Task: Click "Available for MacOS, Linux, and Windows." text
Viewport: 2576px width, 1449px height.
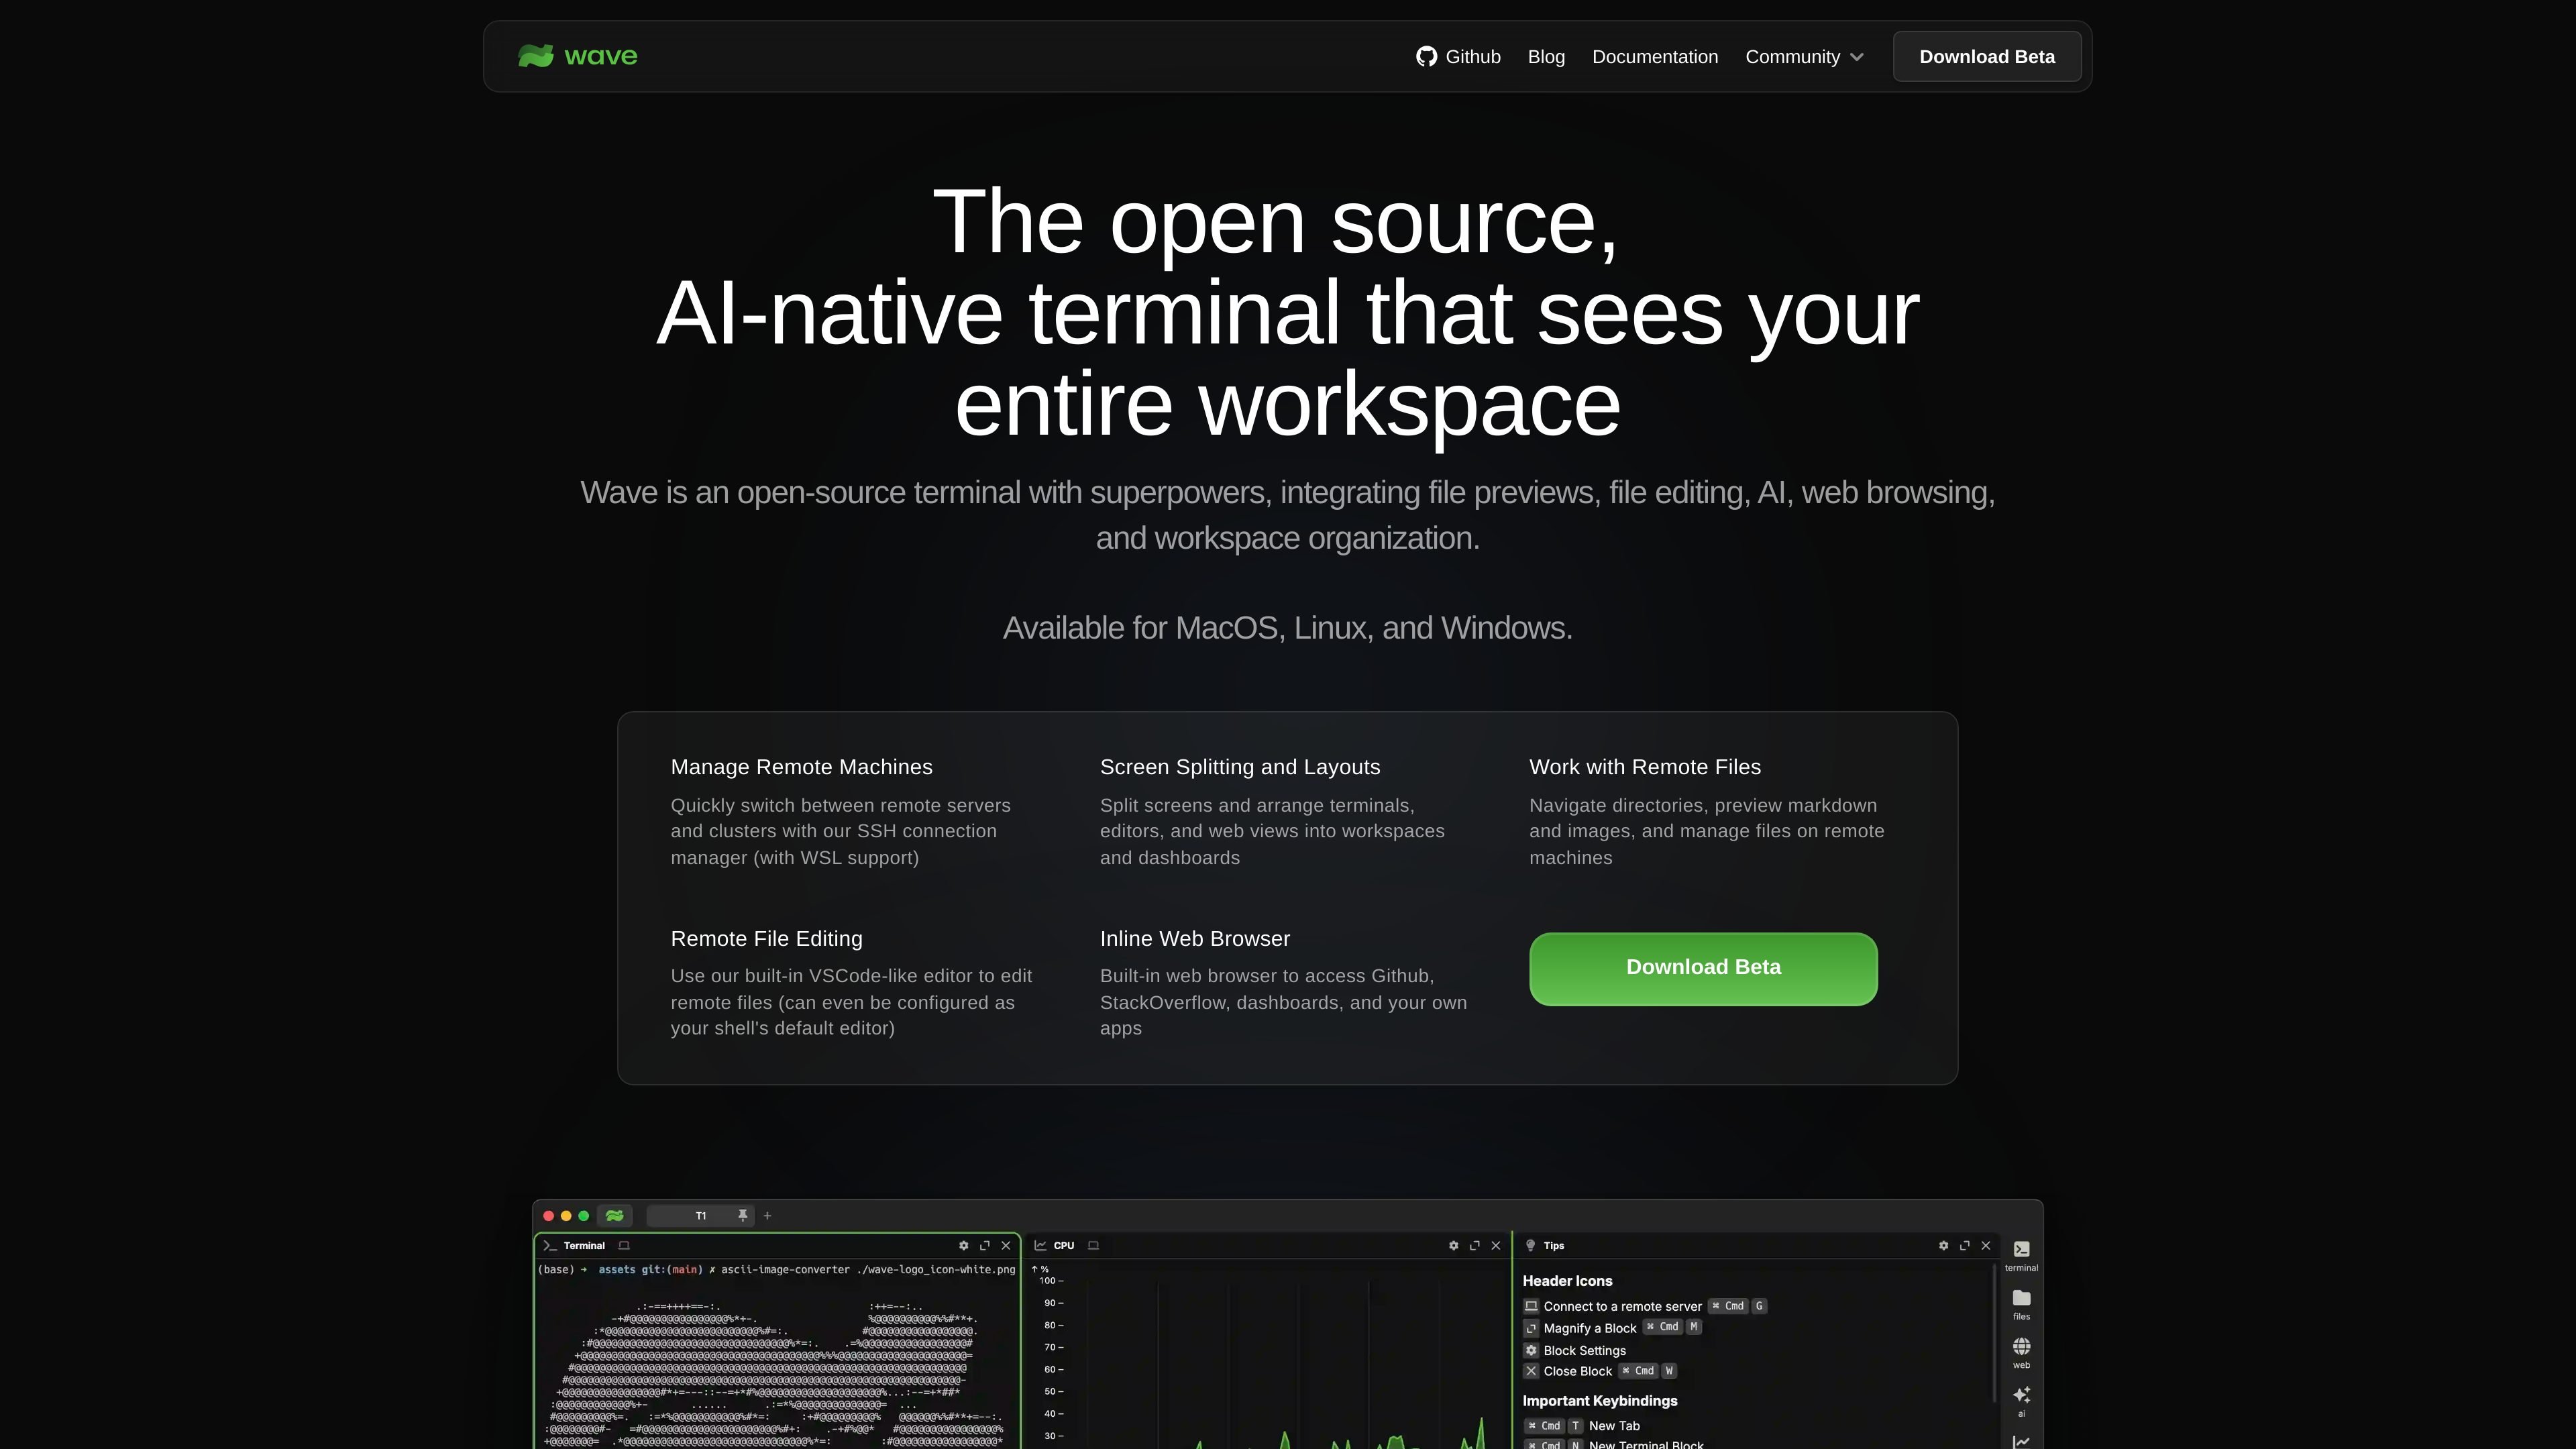Action: pos(1288,628)
